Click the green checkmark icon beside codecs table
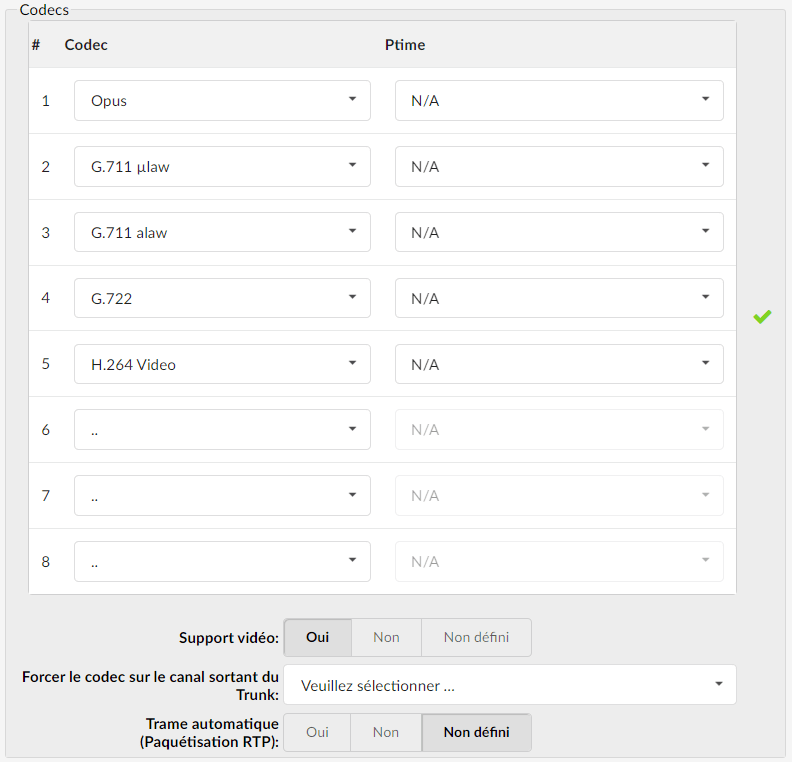 pos(762,317)
